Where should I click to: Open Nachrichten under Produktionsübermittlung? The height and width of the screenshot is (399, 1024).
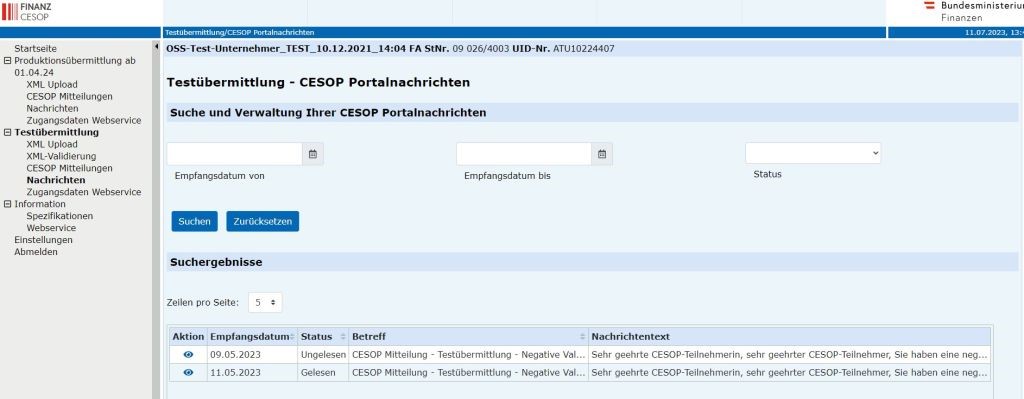(52, 108)
